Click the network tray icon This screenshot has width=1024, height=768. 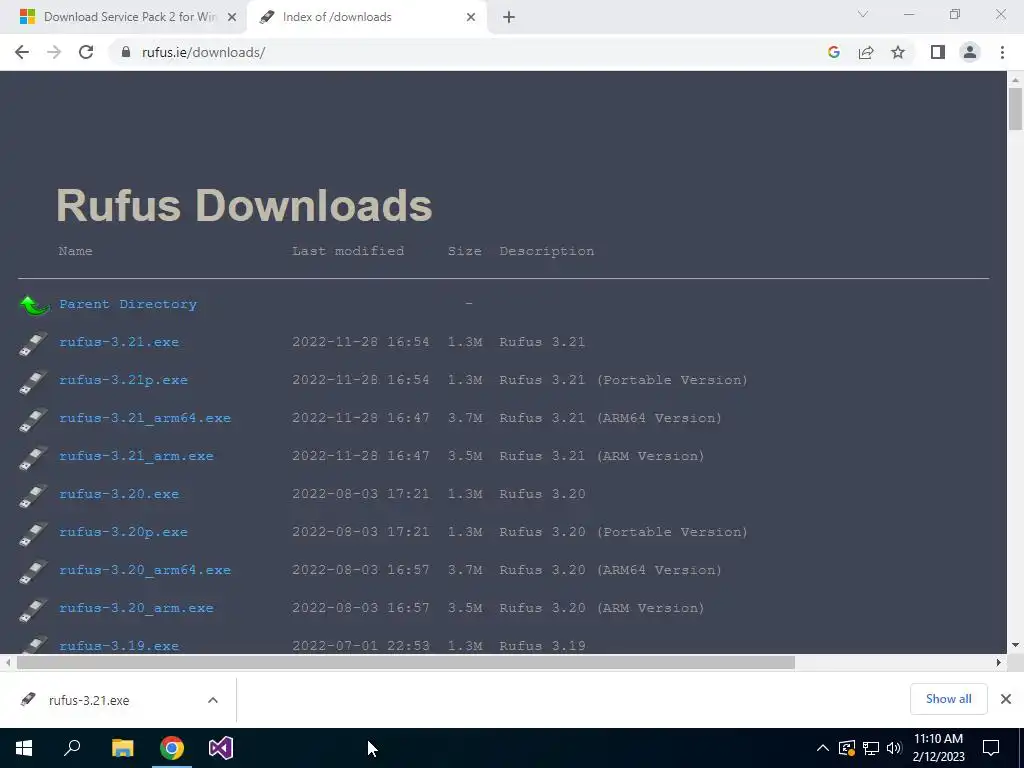(871, 748)
